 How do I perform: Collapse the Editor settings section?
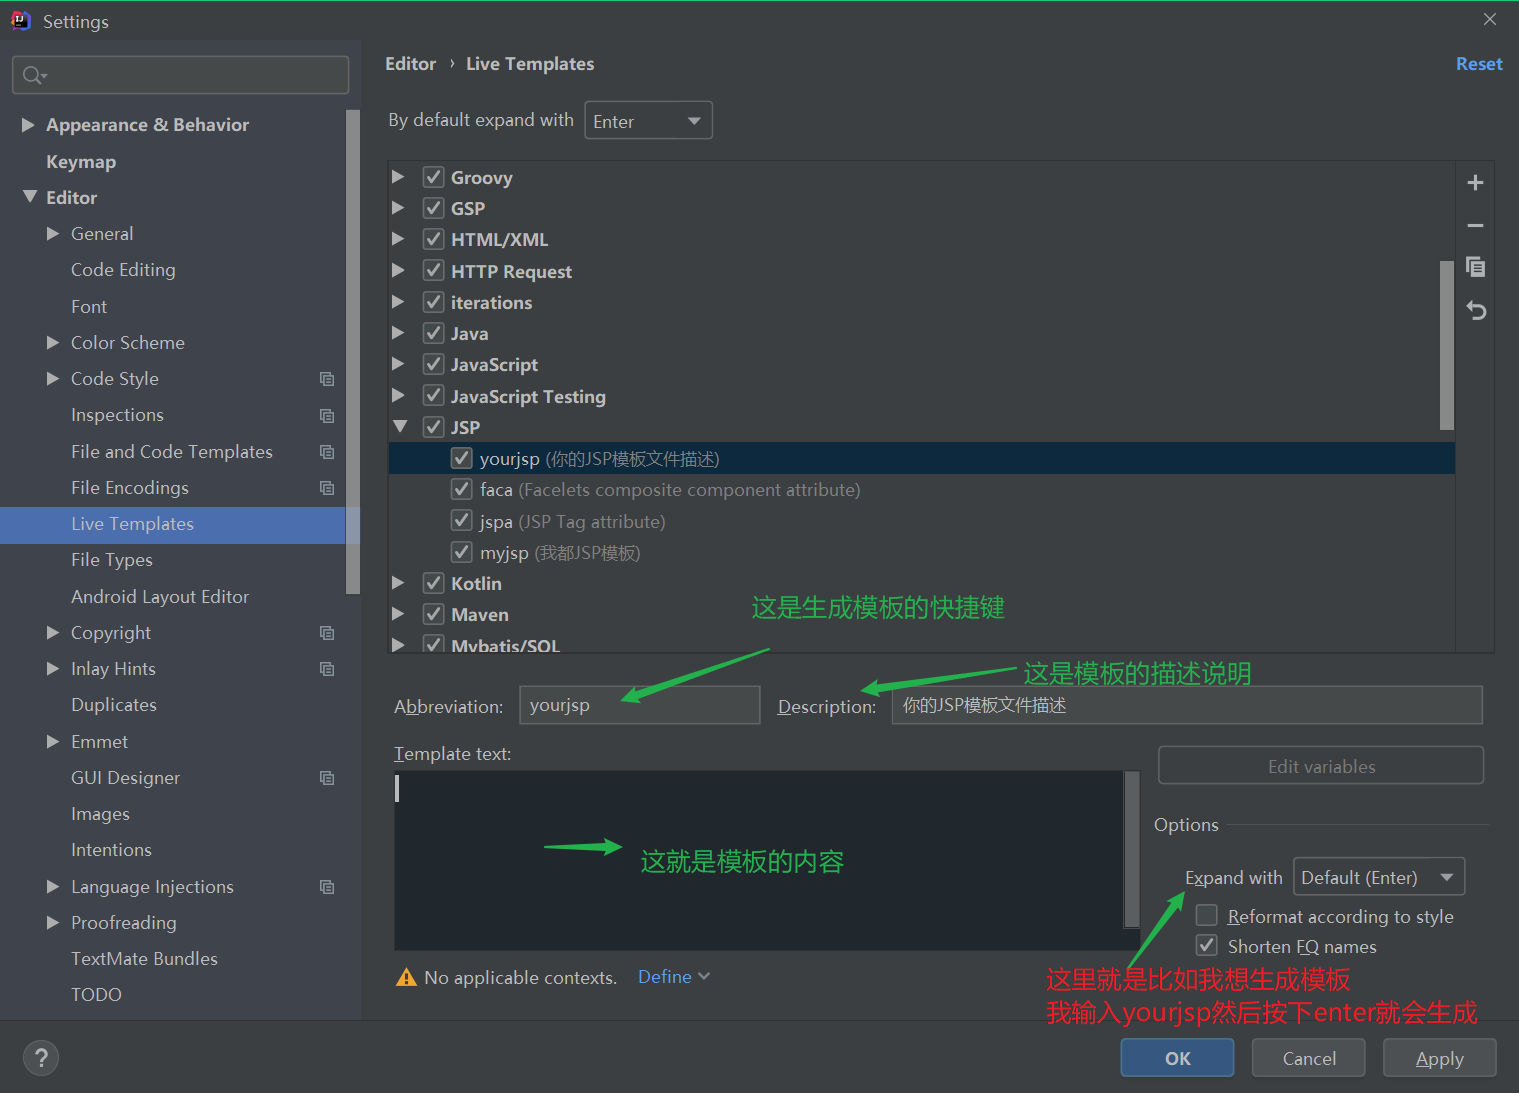(x=29, y=197)
